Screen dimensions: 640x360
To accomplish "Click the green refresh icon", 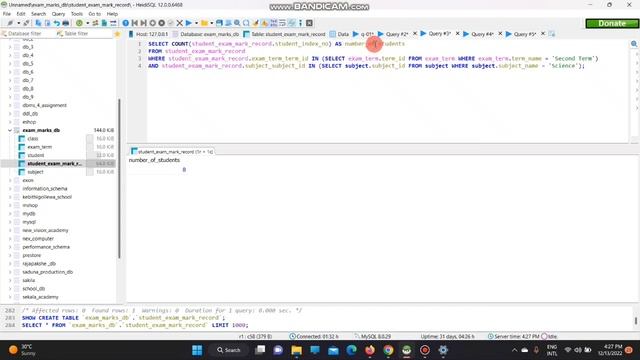I will [79, 23].
